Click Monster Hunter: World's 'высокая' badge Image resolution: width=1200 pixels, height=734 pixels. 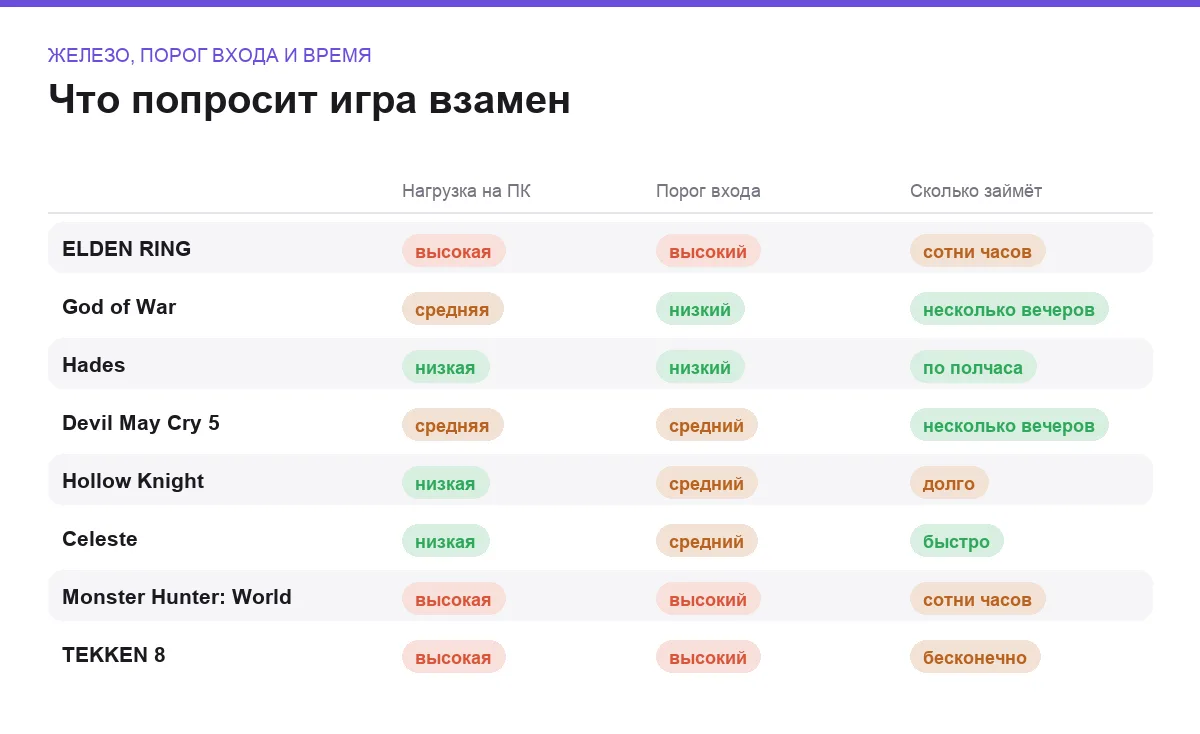tap(454, 599)
